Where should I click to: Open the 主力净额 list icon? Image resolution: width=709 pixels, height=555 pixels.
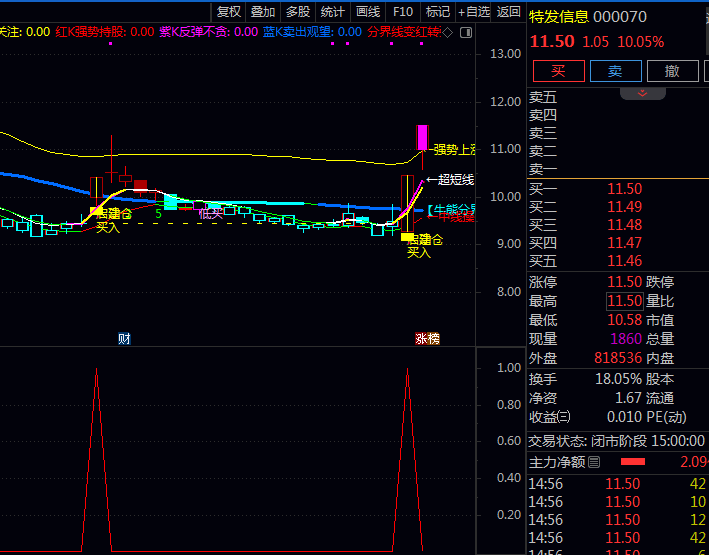(x=595, y=462)
